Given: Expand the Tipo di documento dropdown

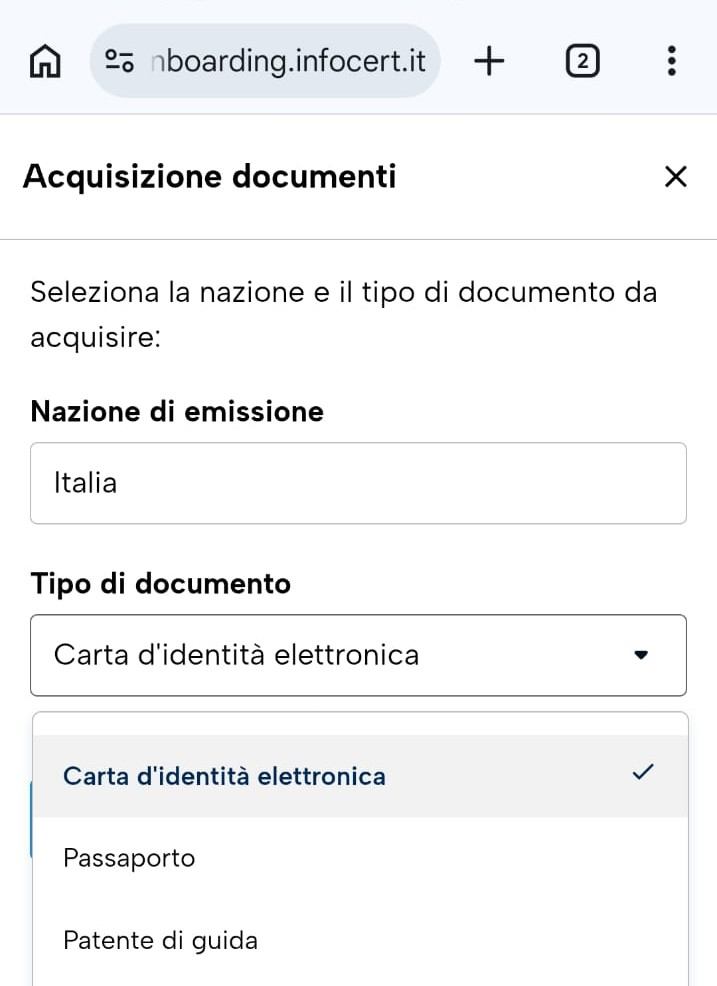Looking at the screenshot, I should point(358,655).
